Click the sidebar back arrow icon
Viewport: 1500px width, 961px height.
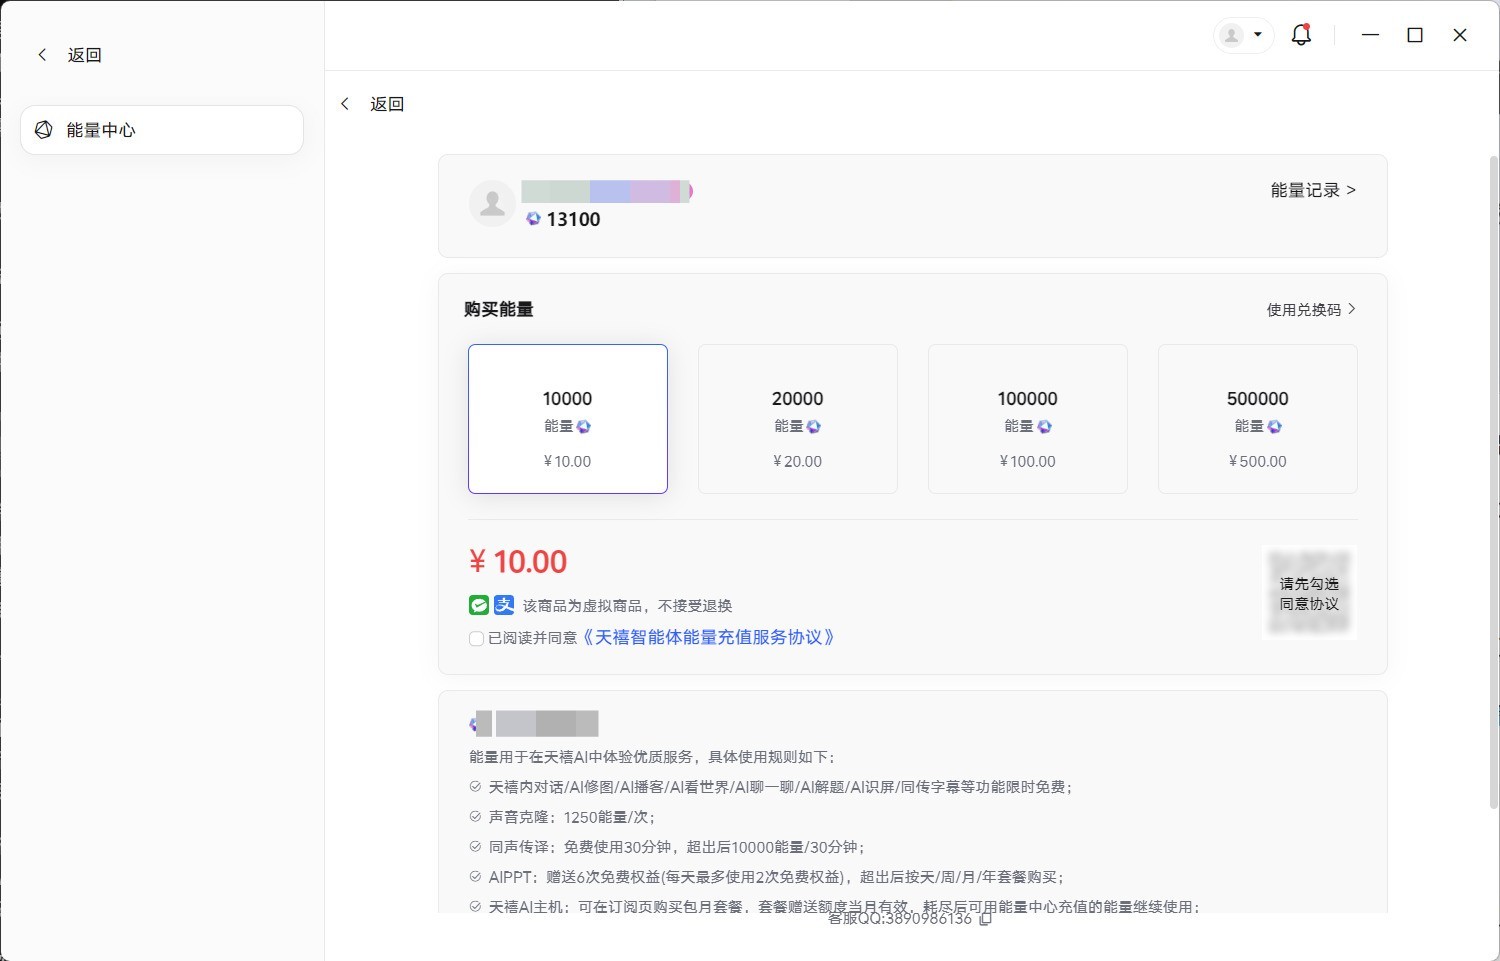click(42, 55)
